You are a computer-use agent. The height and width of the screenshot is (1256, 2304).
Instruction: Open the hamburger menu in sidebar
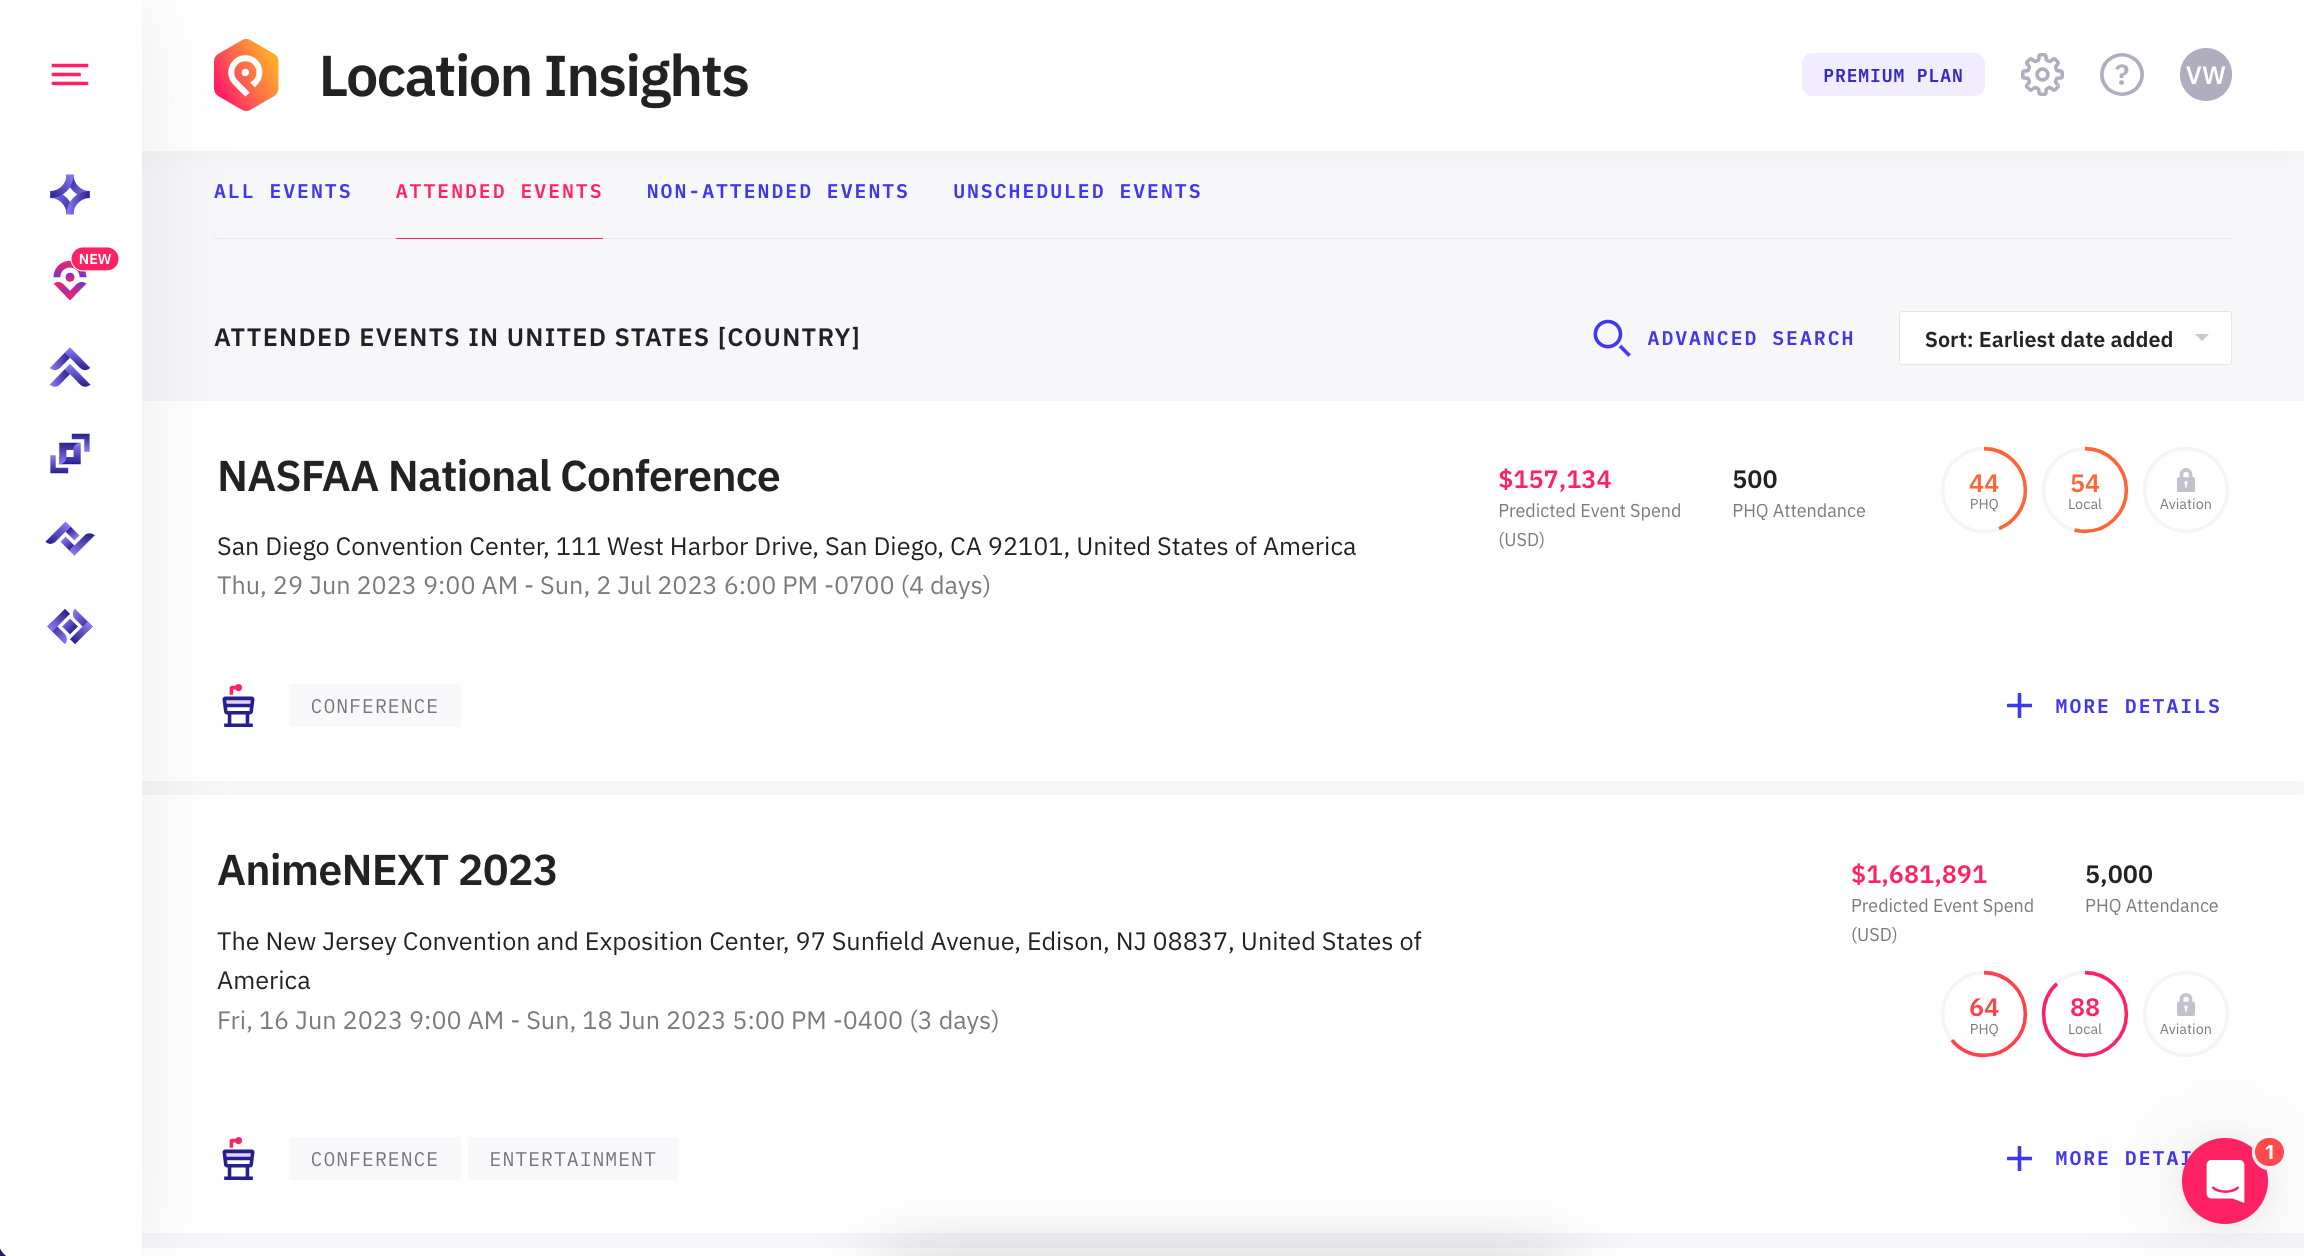(70, 75)
